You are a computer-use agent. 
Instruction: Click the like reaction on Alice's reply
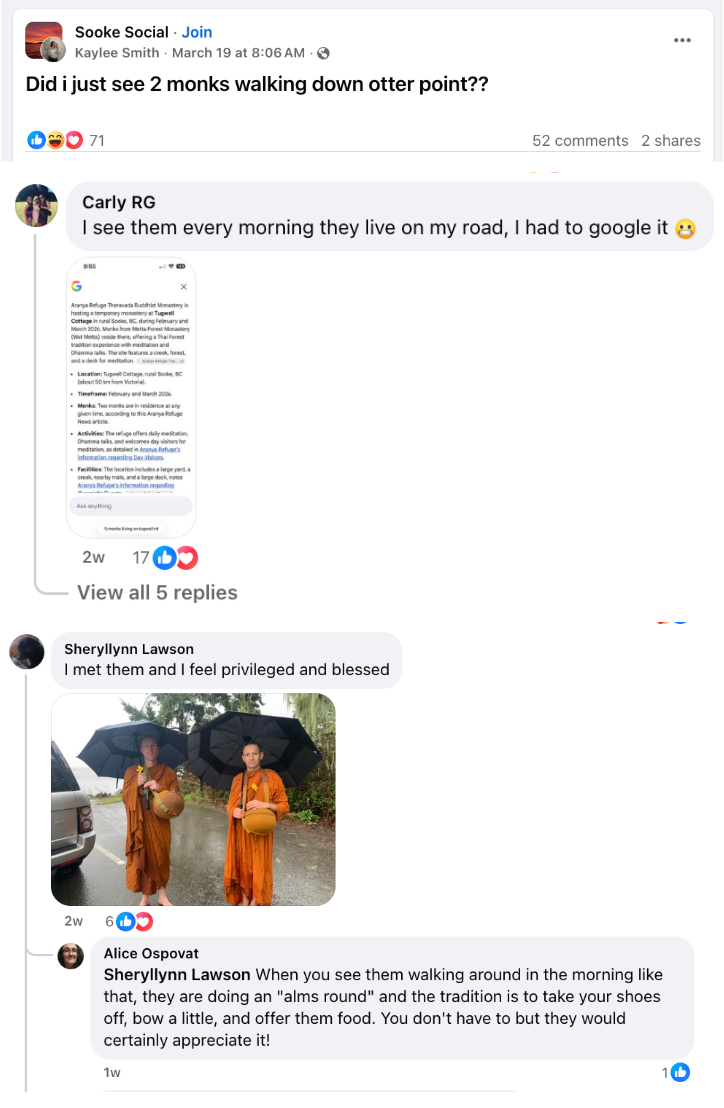[680, 1073]
